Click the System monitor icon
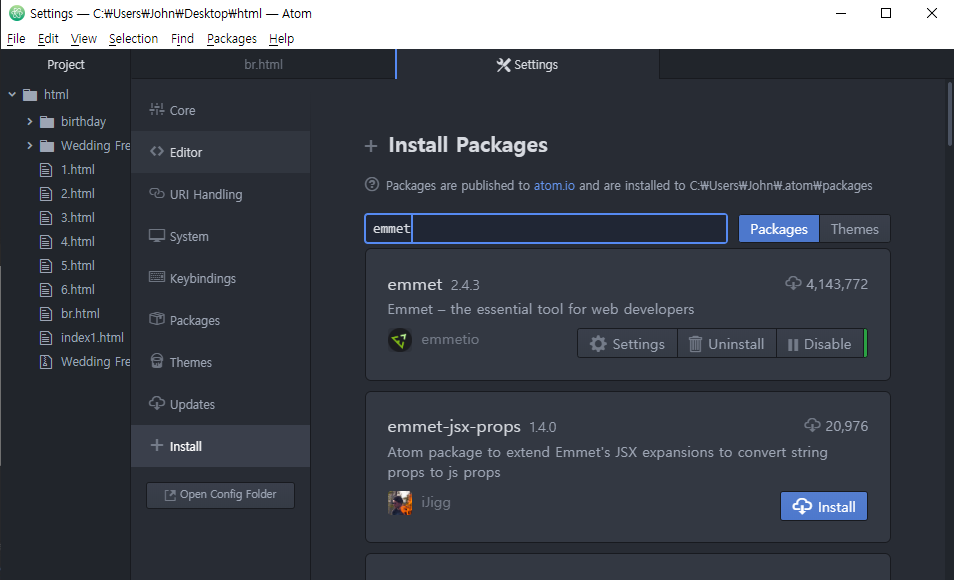The image size is (954, 580). (x=156, y=236)
